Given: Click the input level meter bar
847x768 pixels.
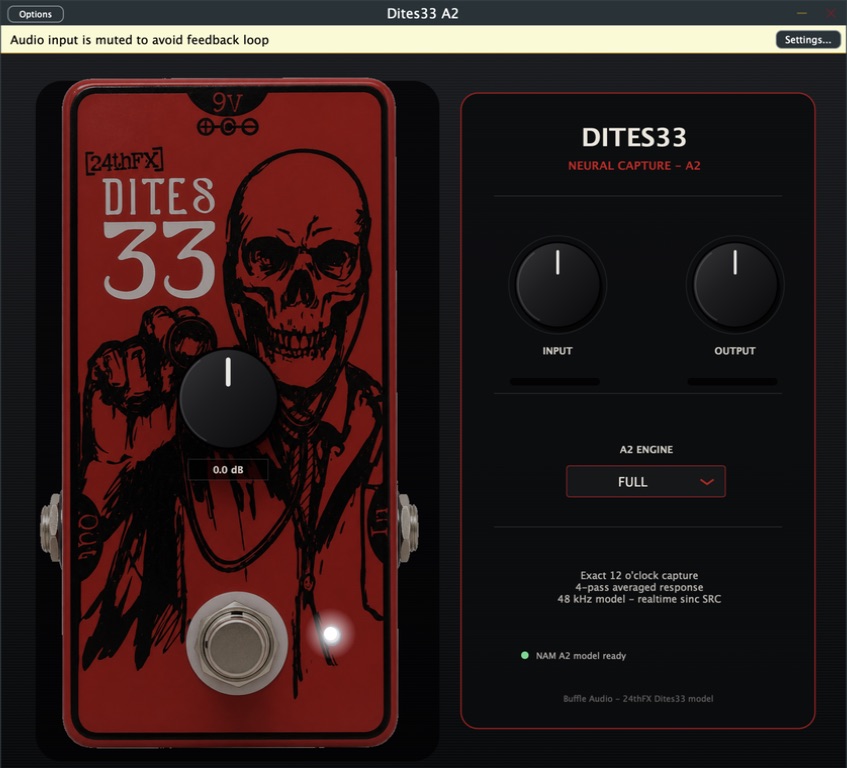Looking at the screenshot, I should 555,381.
